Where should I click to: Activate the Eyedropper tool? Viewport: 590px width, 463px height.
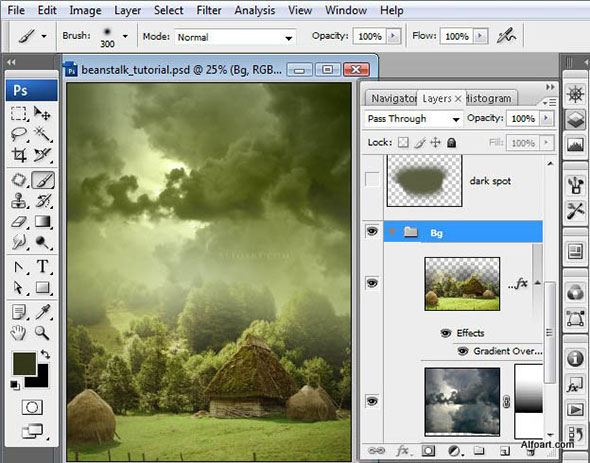coord(43,312)
